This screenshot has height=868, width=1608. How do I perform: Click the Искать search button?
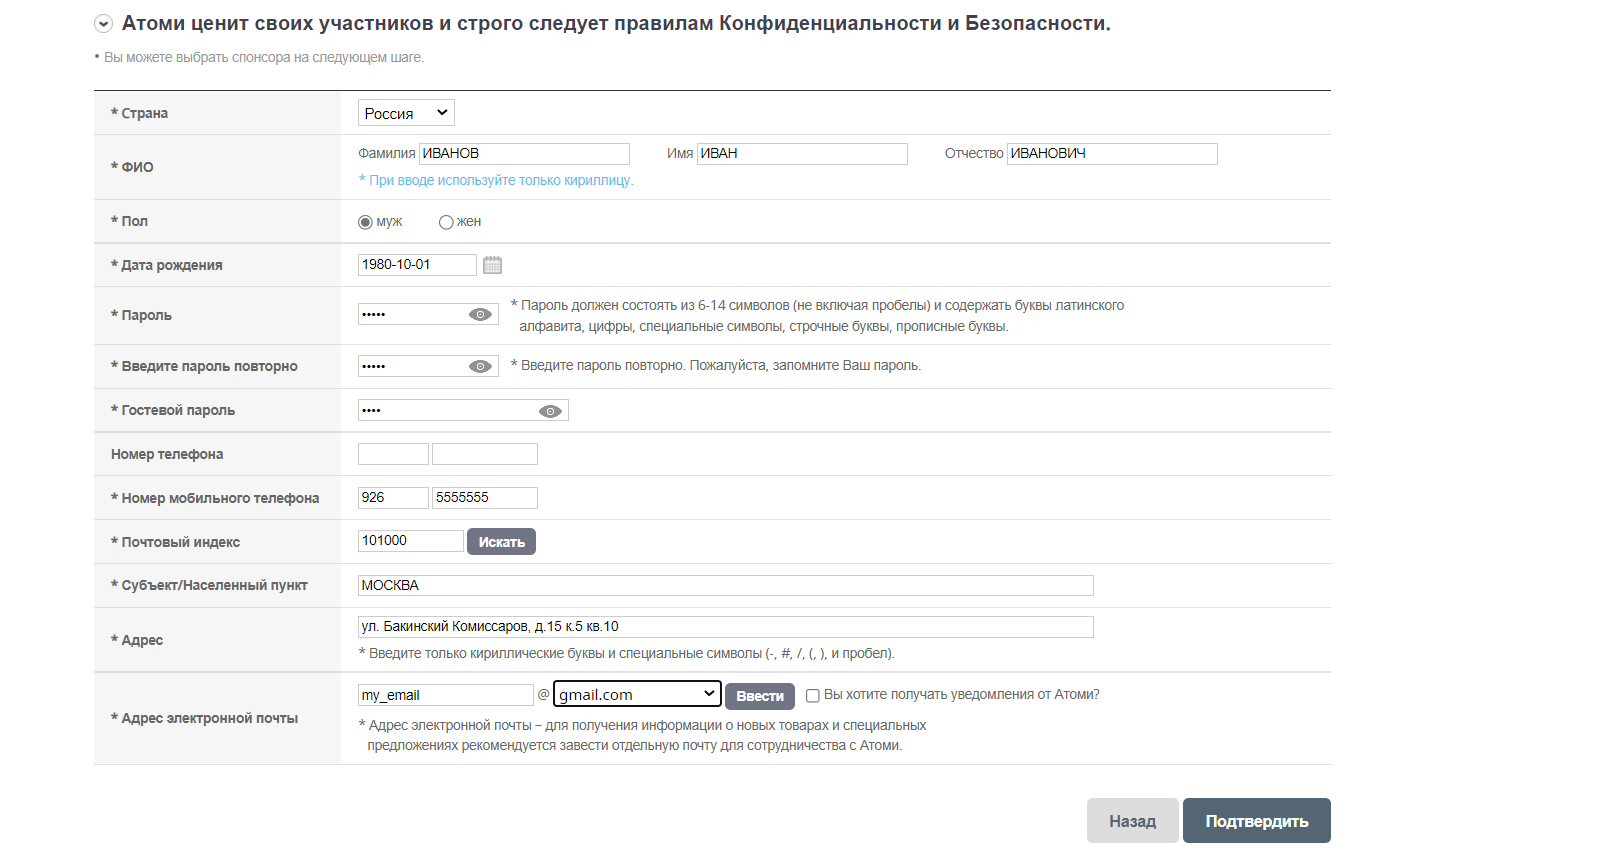tap(501, 541)
